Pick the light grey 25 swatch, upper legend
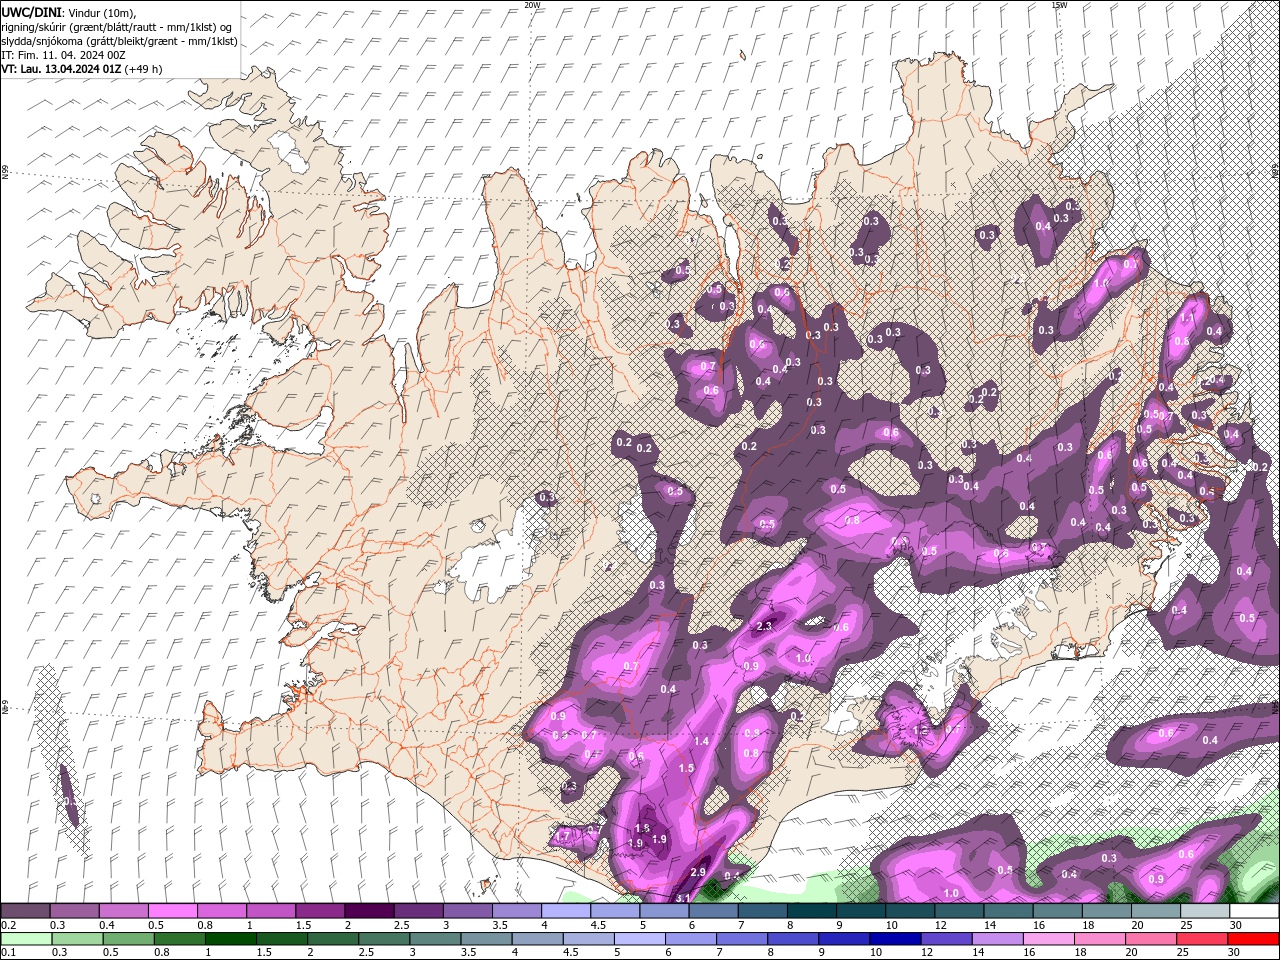1280x960 pixels. (x=1205, y=911)
